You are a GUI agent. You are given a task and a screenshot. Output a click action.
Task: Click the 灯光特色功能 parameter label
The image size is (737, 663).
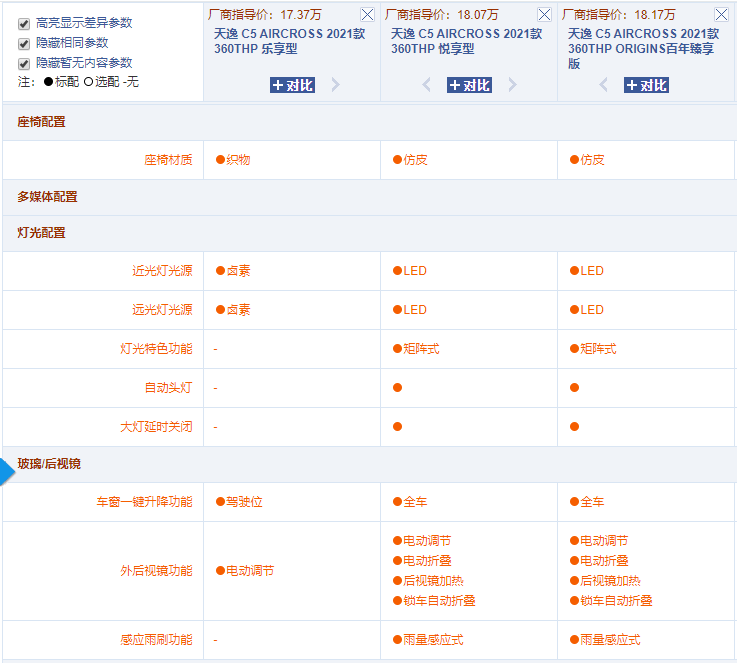pos(156,349)
